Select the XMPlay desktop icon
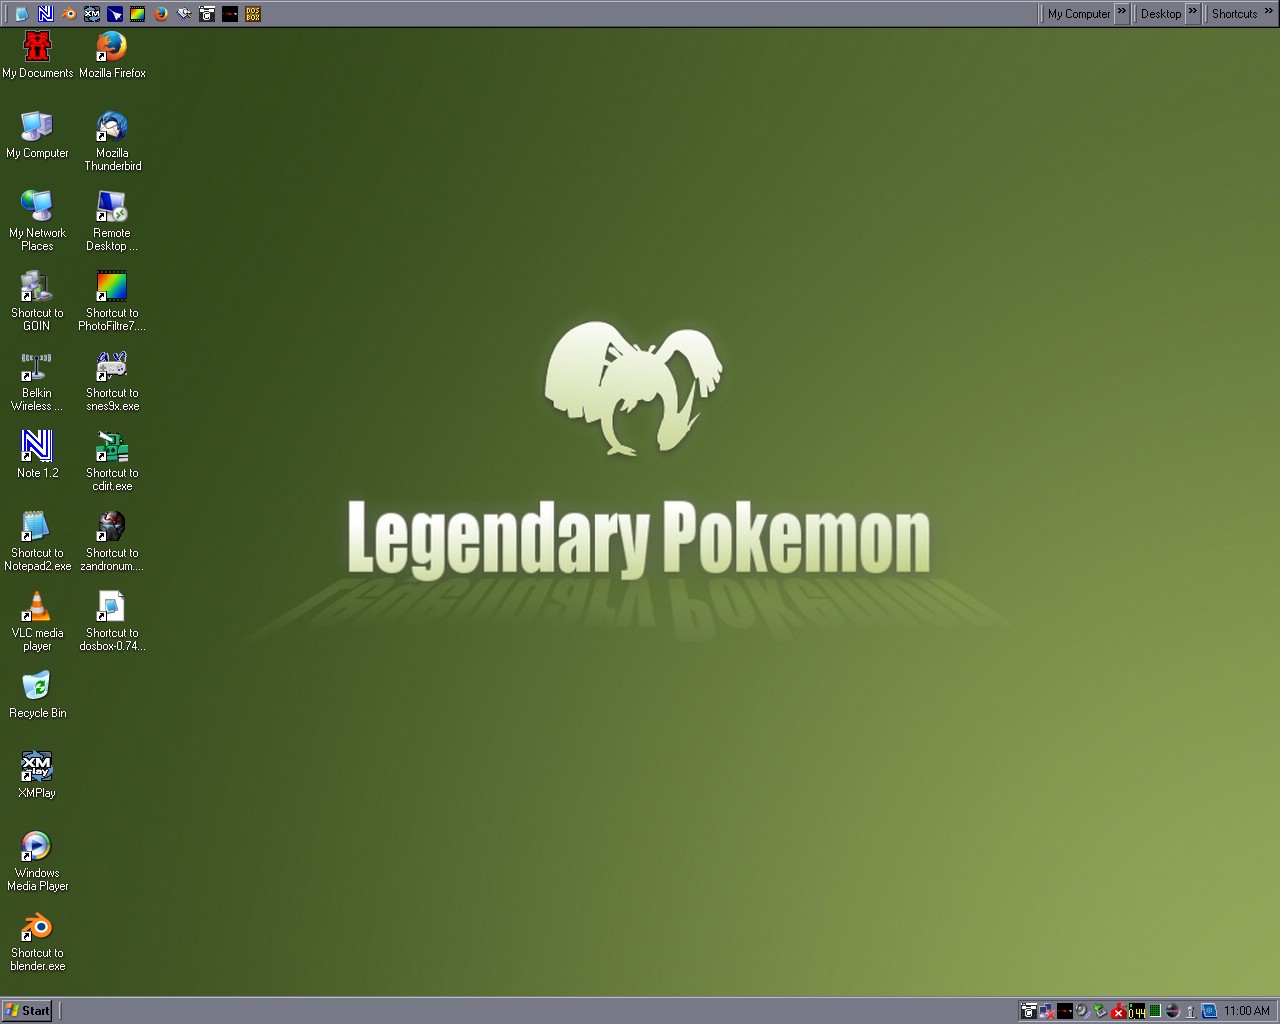The image size is (1280, 1024). pyautogui.click(x=37, y=768)
